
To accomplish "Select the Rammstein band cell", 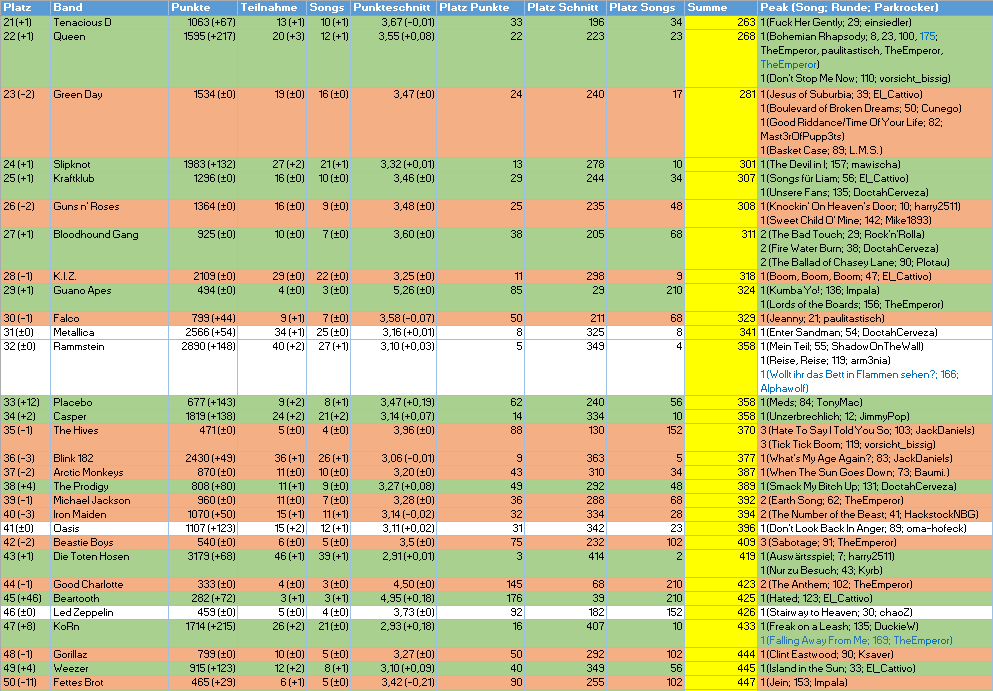I will click(110, 367).
